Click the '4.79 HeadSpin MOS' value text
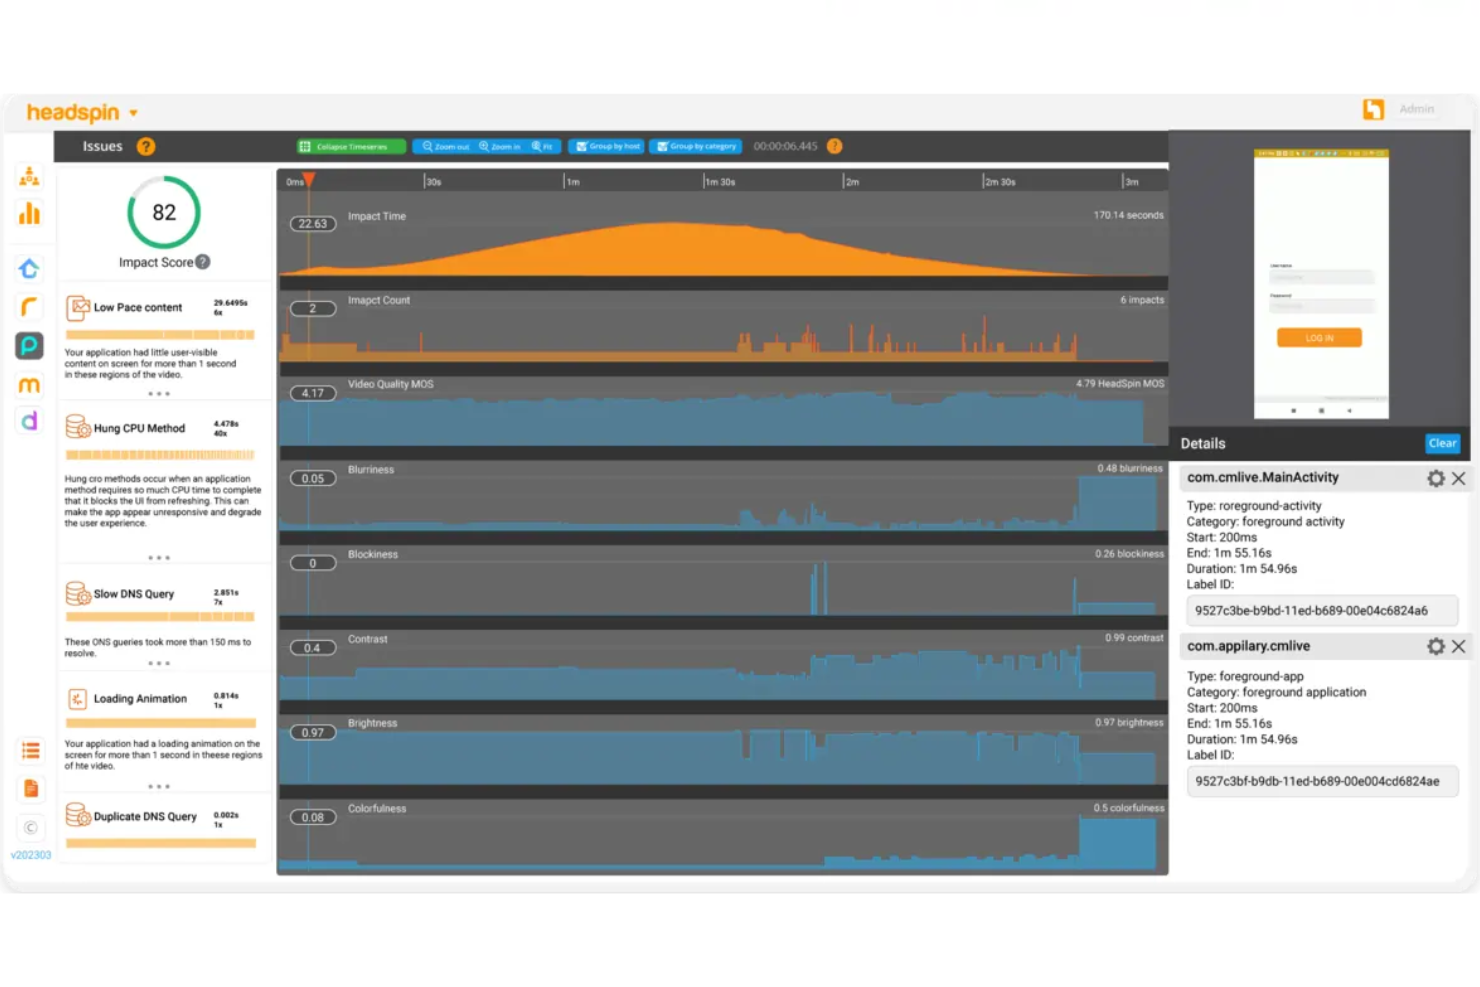 1120,384
